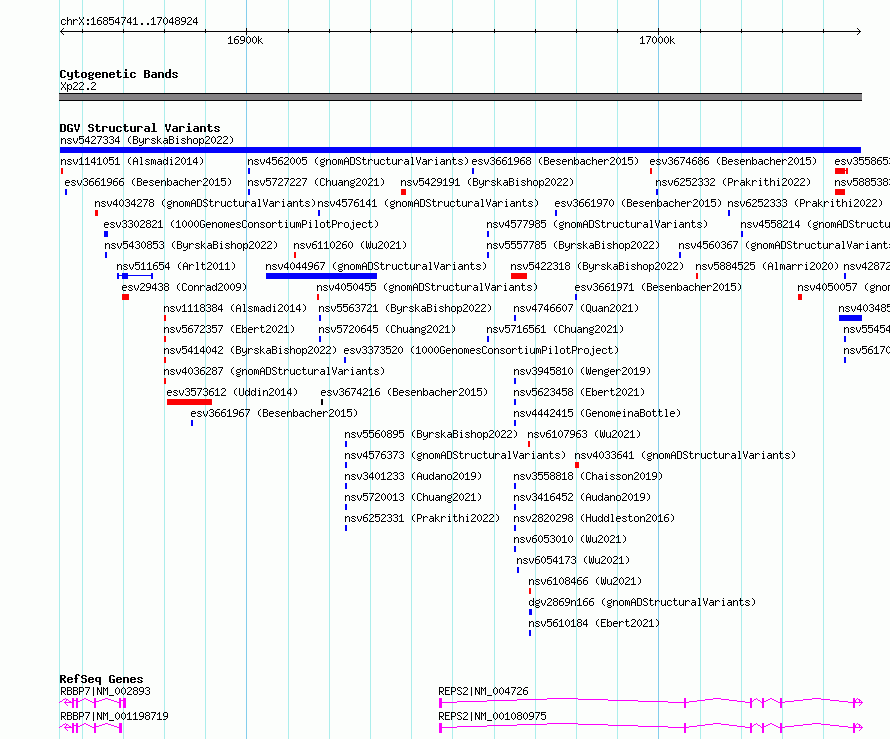Open nsv511654 (Arlt2011) variant
The width and height of the screenshot is (890, 739).
point(176,266)
